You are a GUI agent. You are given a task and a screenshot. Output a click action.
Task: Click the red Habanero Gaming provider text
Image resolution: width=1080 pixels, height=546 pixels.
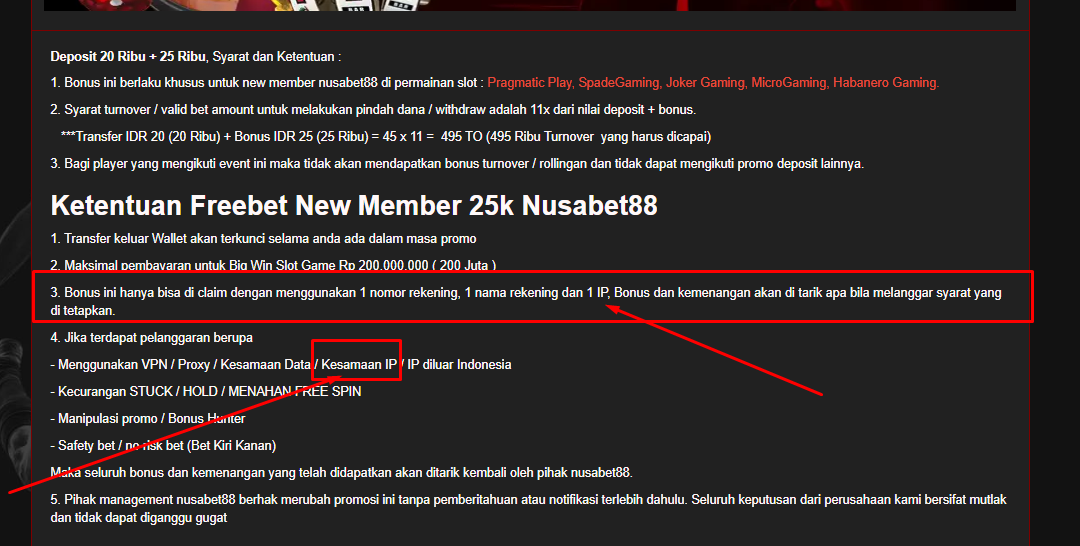pos(886,83)
